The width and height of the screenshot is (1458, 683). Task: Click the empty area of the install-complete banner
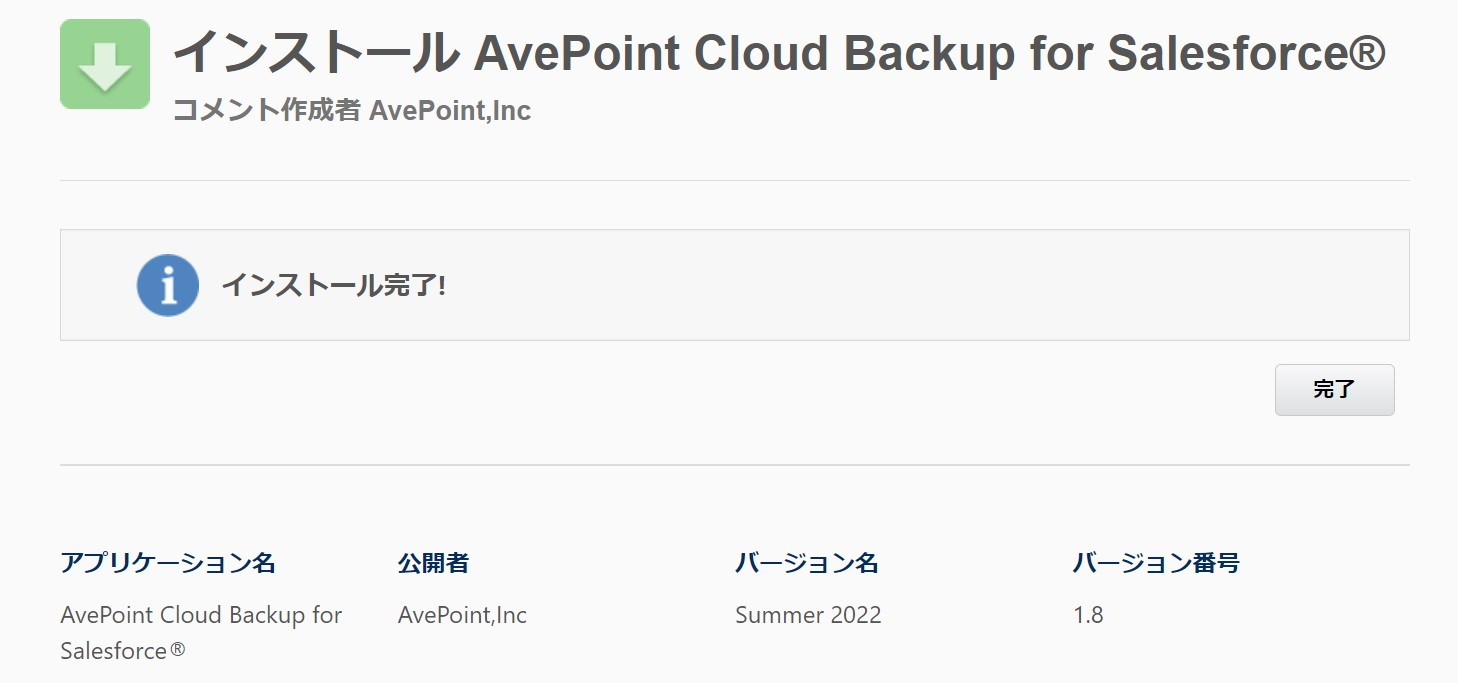900,286
